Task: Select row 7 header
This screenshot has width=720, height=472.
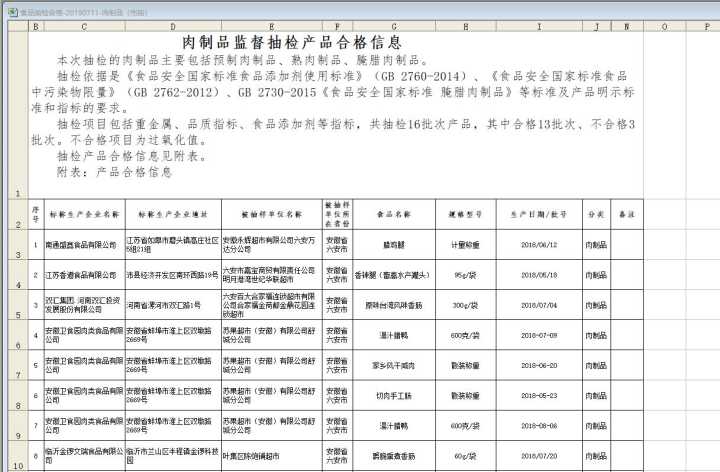Action: 18,365
